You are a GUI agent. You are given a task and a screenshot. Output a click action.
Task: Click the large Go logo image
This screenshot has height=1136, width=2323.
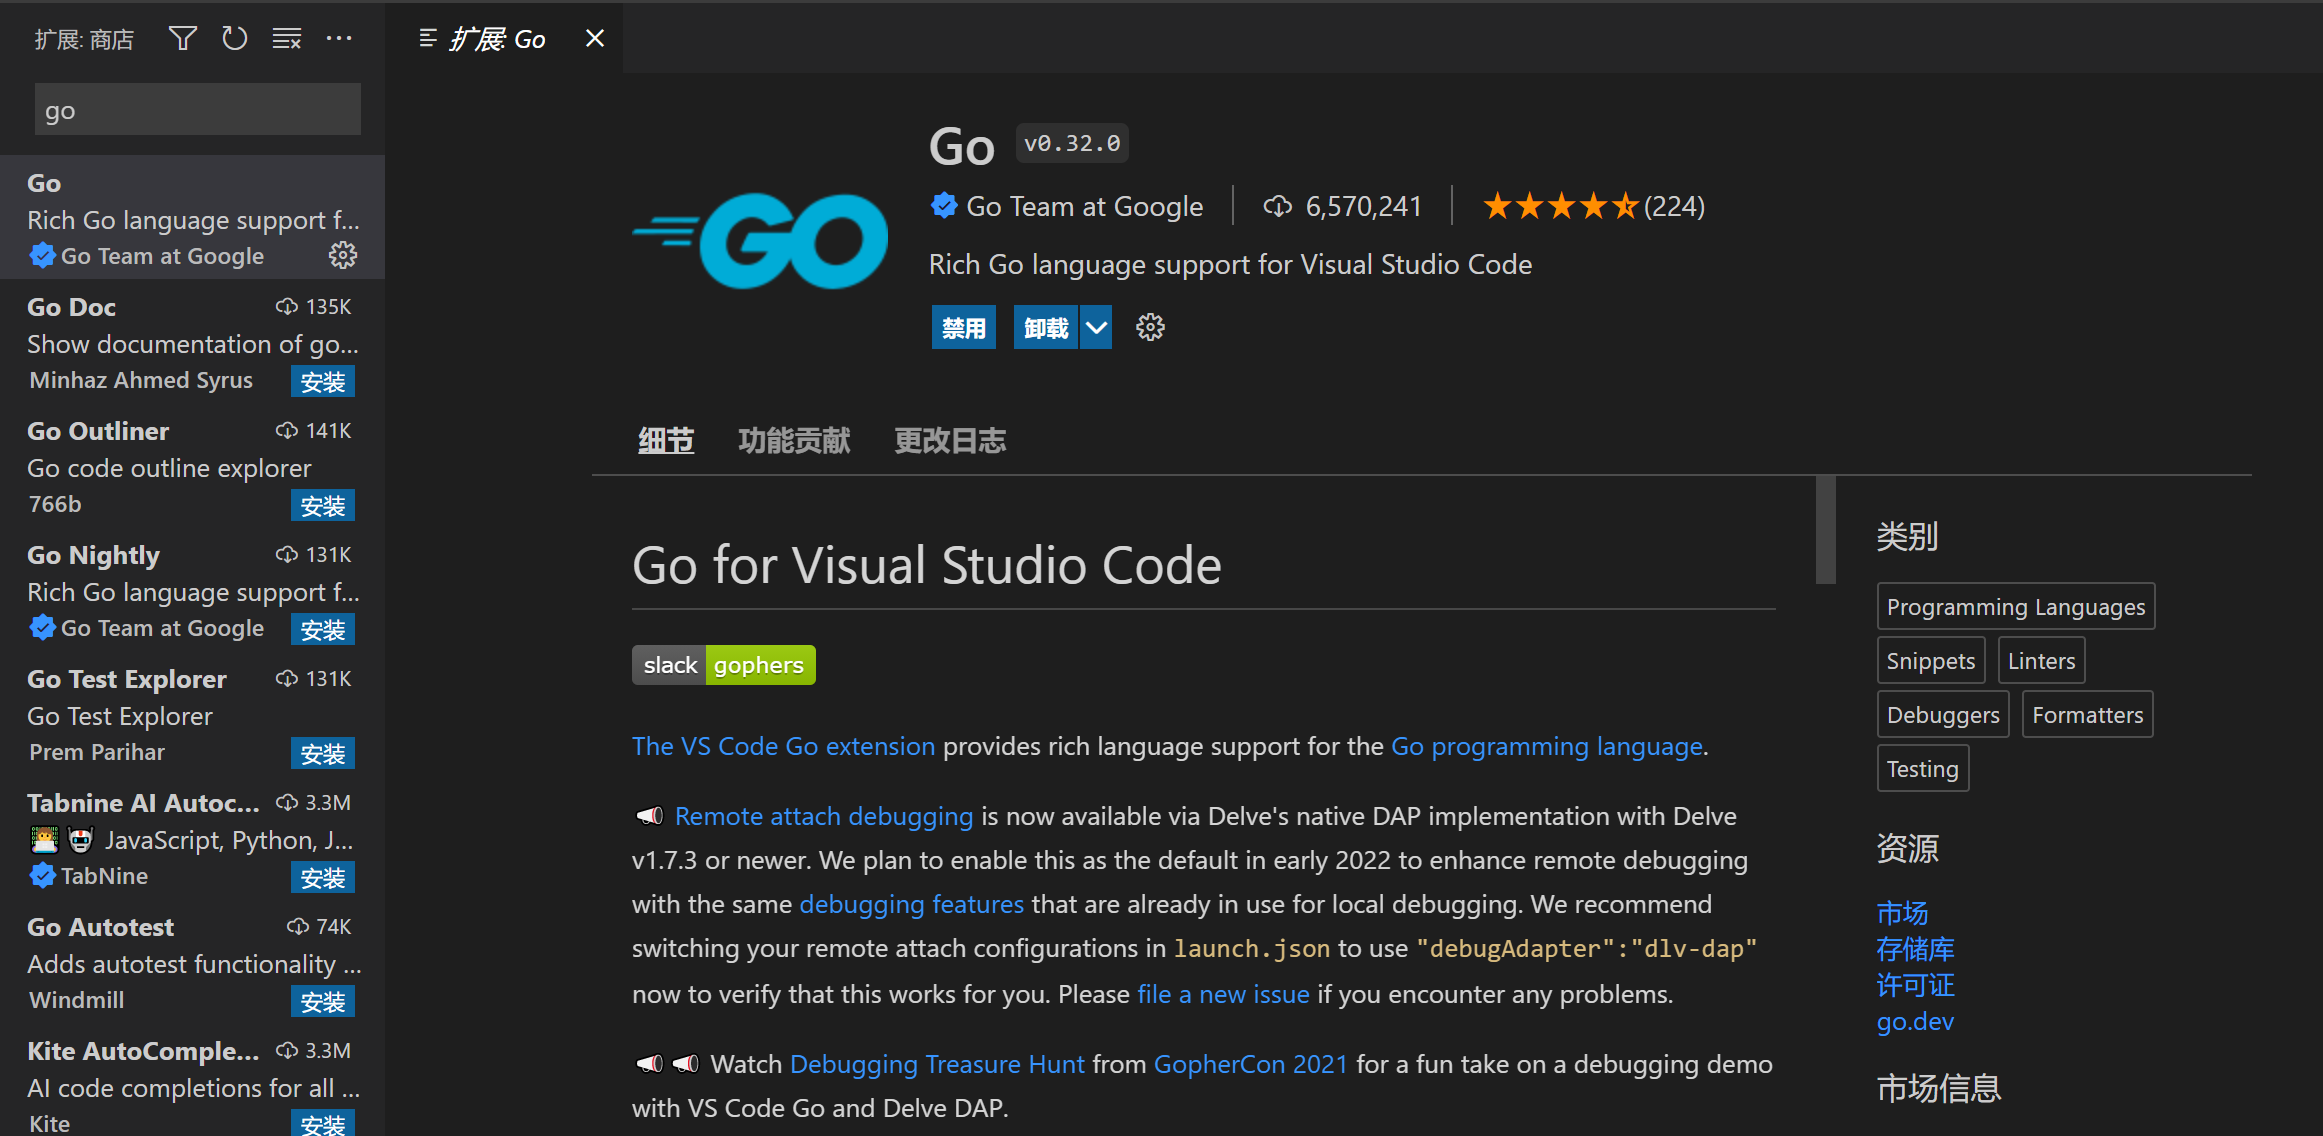762,241
